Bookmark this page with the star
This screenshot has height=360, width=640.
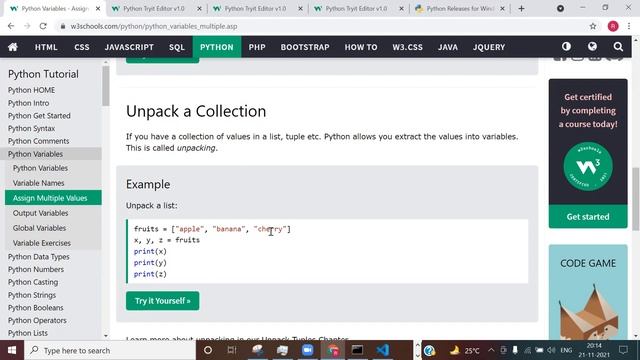[593, 26]
